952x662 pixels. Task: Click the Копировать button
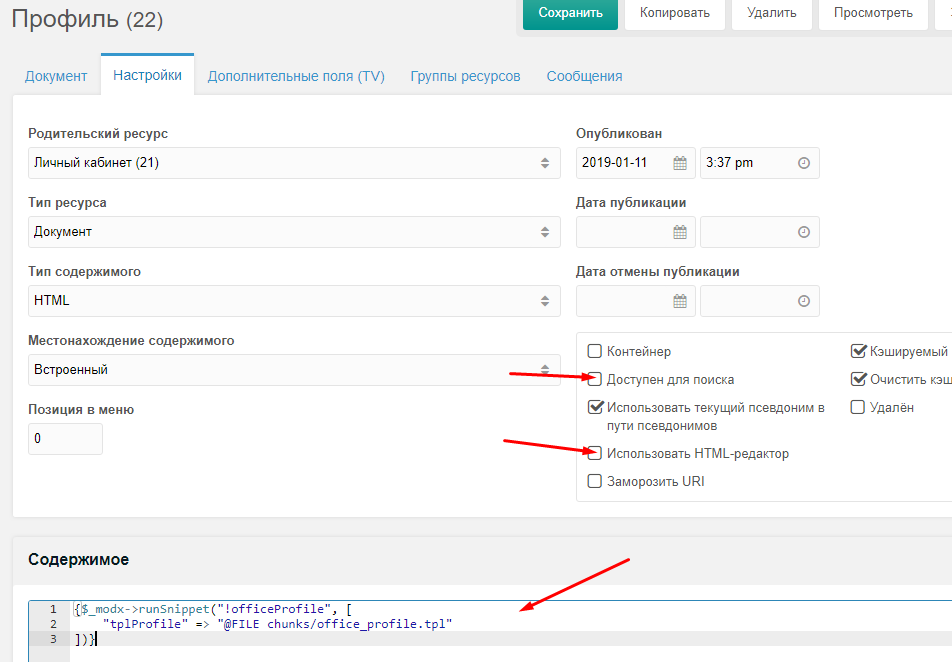[675, 13]
